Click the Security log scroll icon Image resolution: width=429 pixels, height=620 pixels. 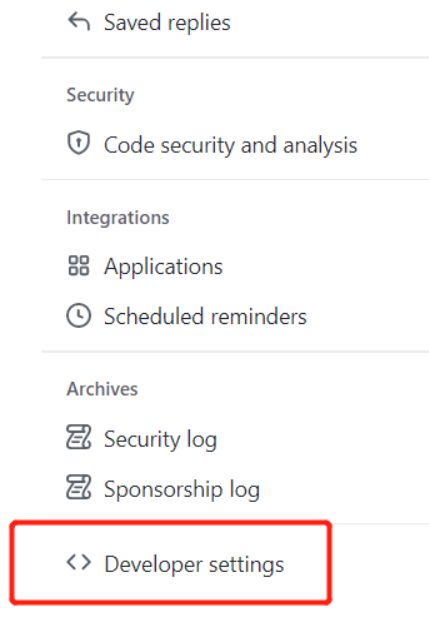[79, 437]
